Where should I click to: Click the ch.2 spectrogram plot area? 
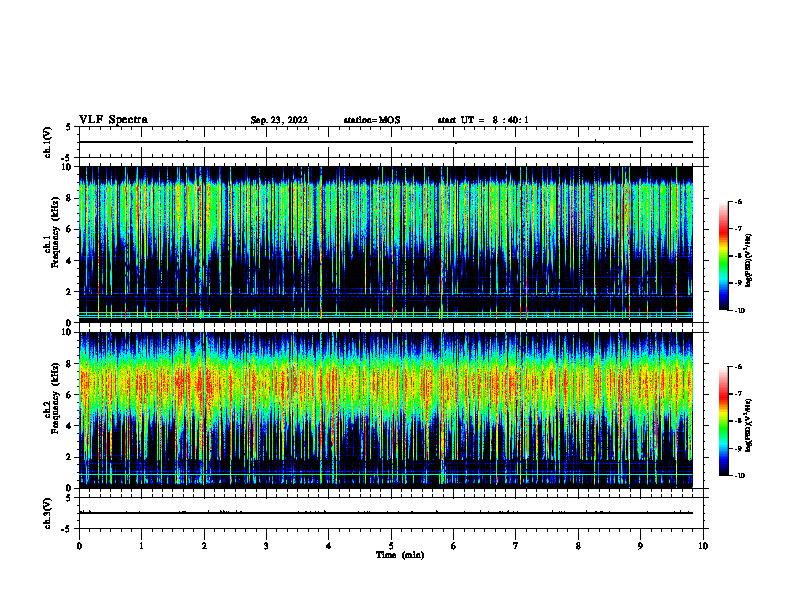tap(386, 410)
